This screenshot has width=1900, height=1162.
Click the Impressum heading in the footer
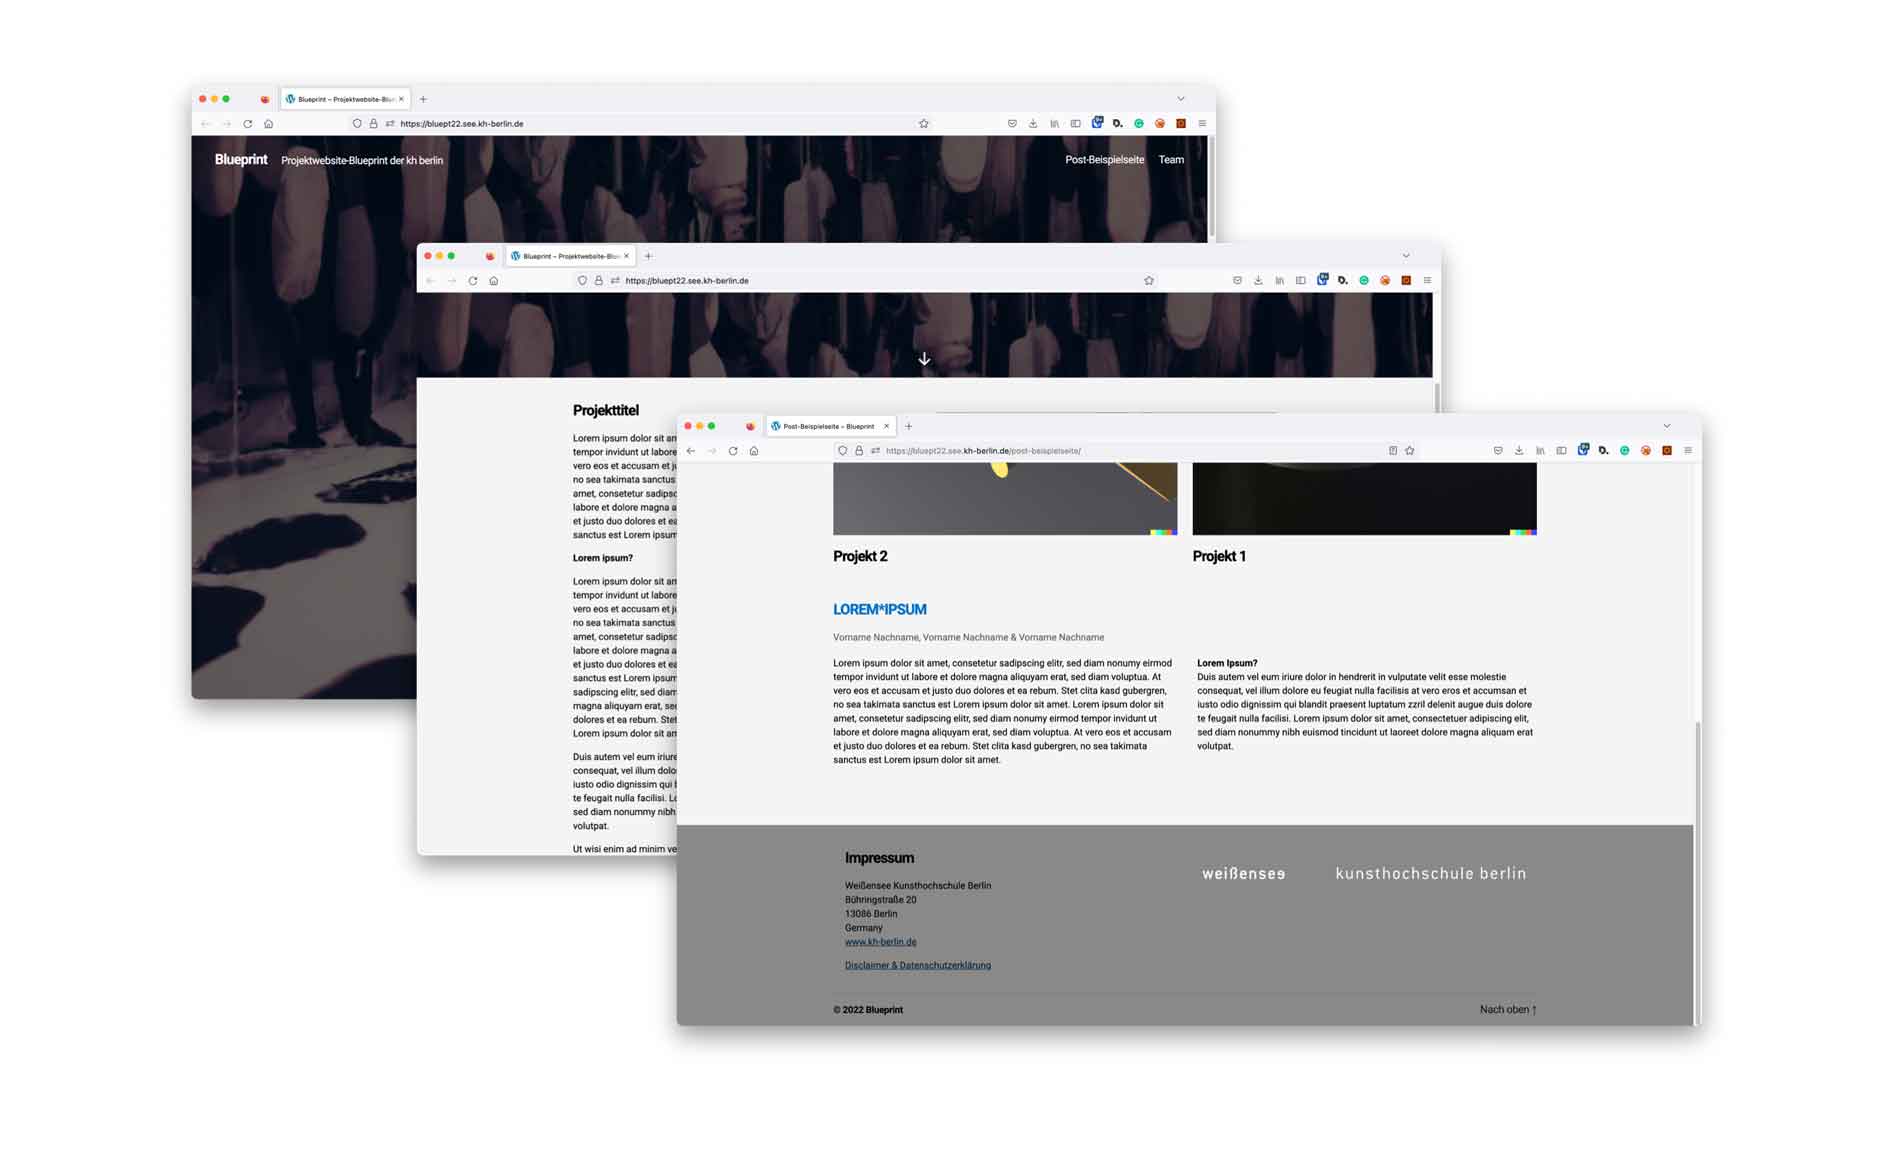coord(879,858)
